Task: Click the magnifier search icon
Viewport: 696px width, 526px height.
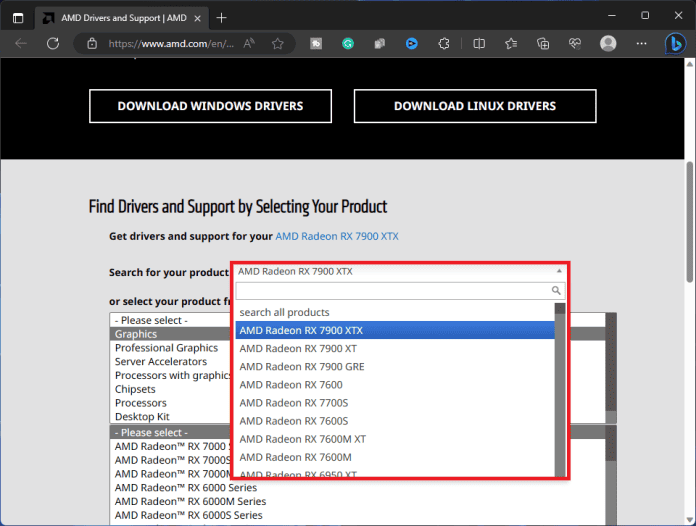Action: pyautogui.click(x=556, y=291)
